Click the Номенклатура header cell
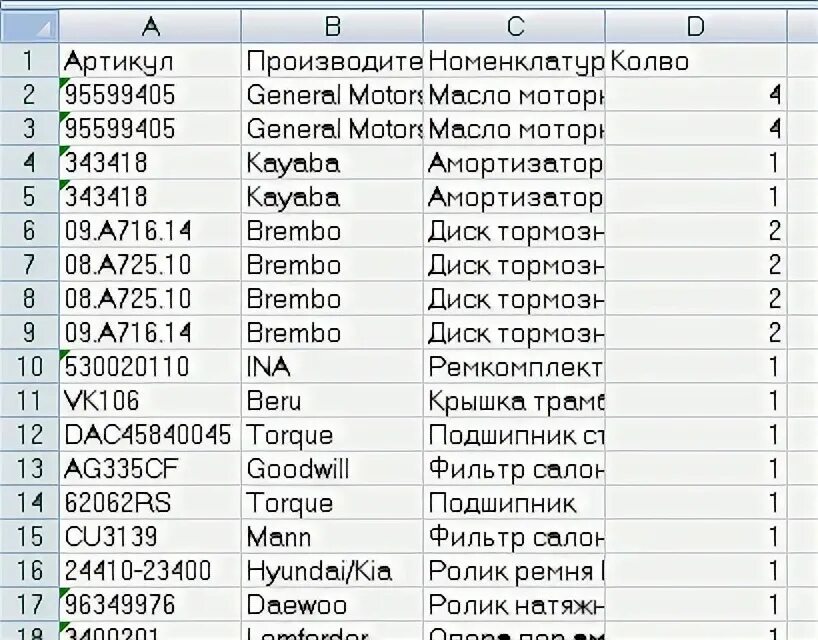The height and width of the screenshot is (640, 818). click(x=514, y=61)
